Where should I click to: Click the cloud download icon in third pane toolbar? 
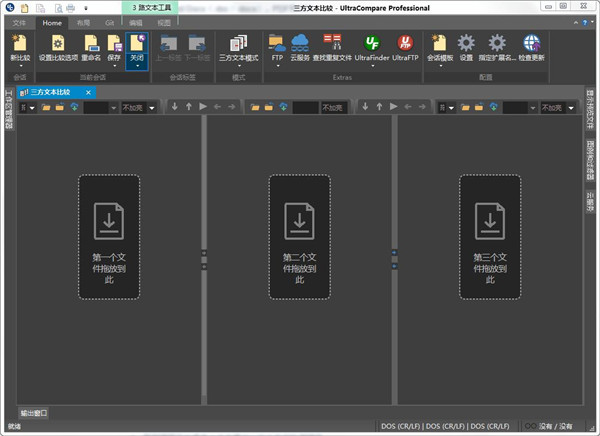click(x=494, y=107)
